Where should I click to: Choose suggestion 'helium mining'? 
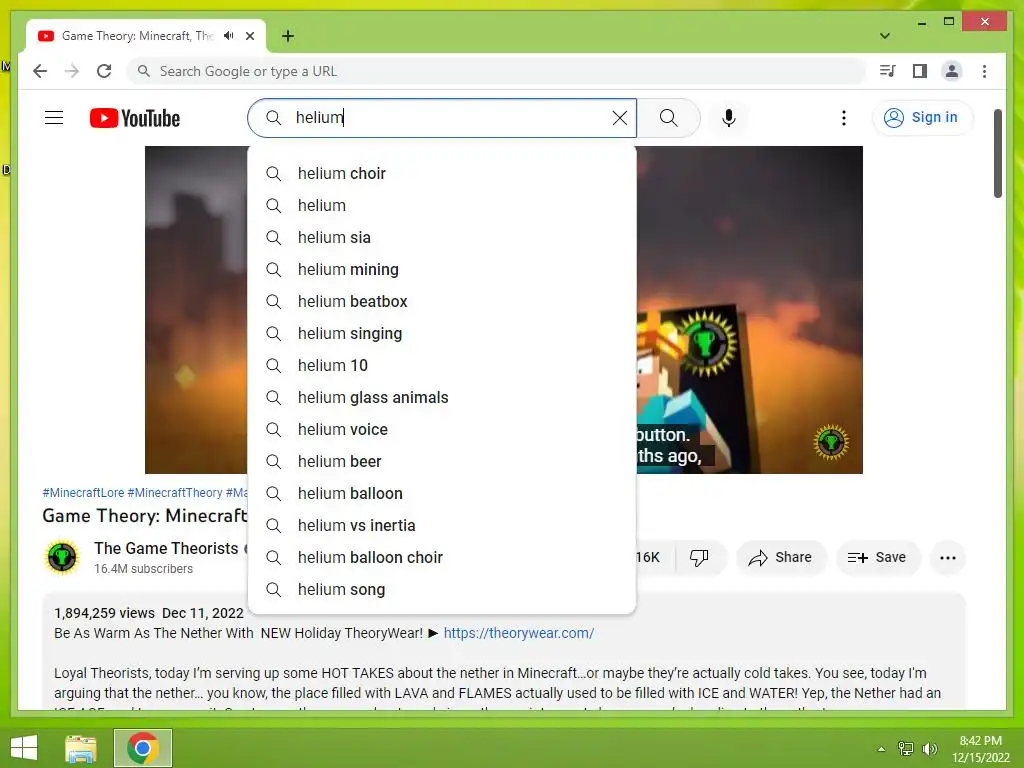point(441,269)
